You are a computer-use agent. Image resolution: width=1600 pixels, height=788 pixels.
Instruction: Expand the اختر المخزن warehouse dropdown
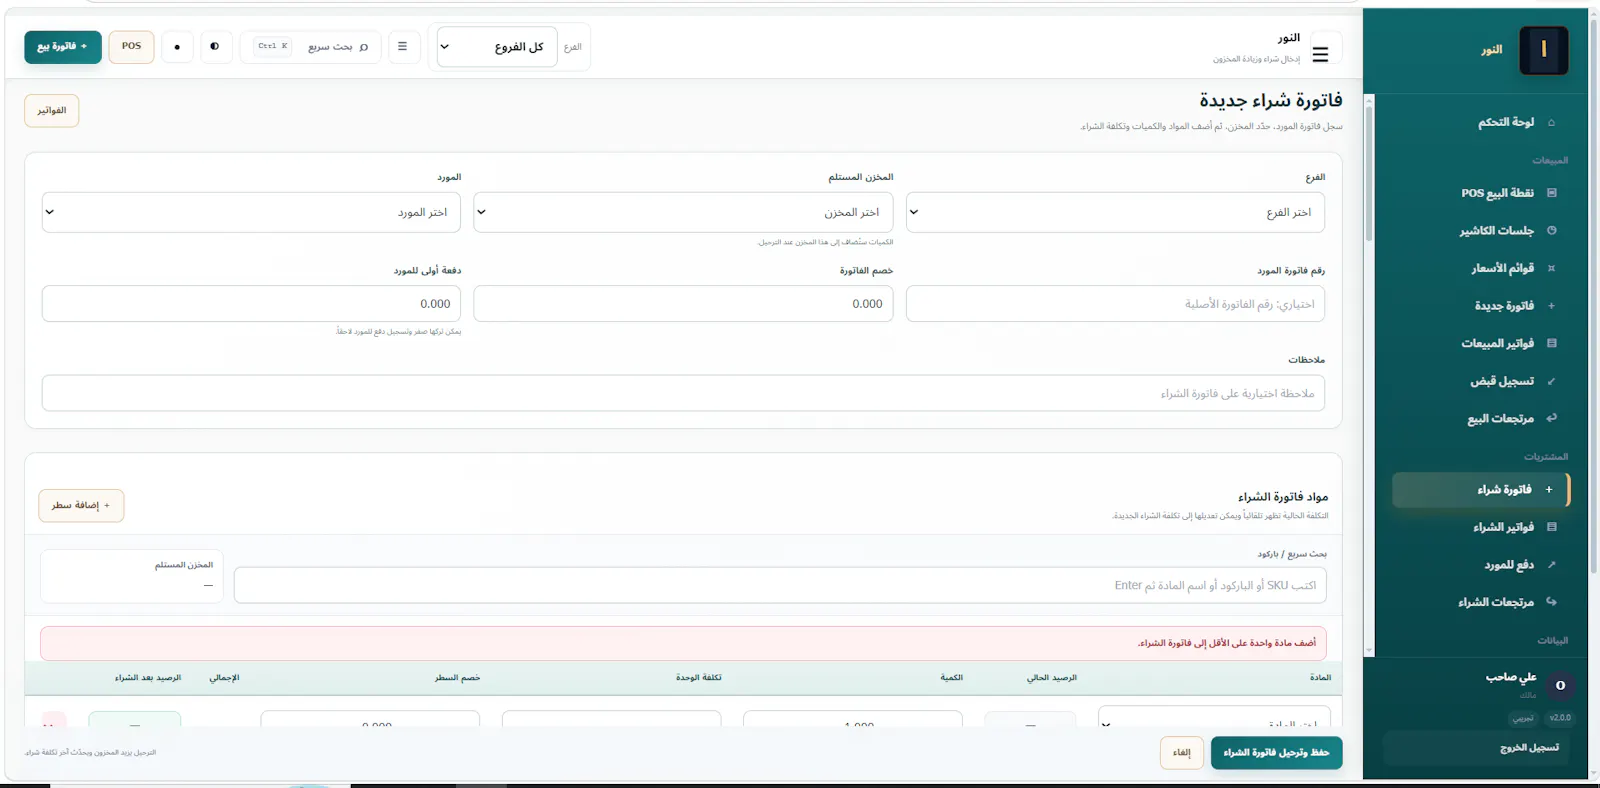[683, 212]
